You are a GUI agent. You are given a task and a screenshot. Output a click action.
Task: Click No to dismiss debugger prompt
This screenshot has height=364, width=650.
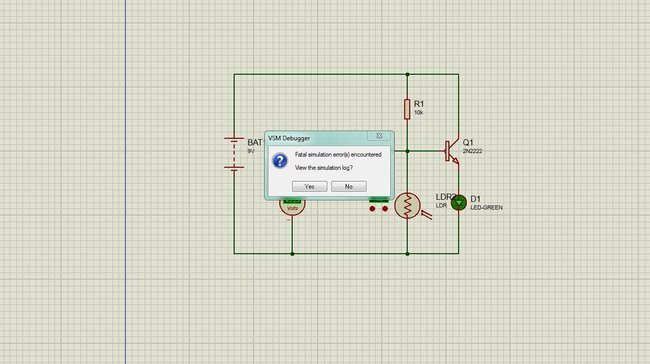click(x=349, y=187)
